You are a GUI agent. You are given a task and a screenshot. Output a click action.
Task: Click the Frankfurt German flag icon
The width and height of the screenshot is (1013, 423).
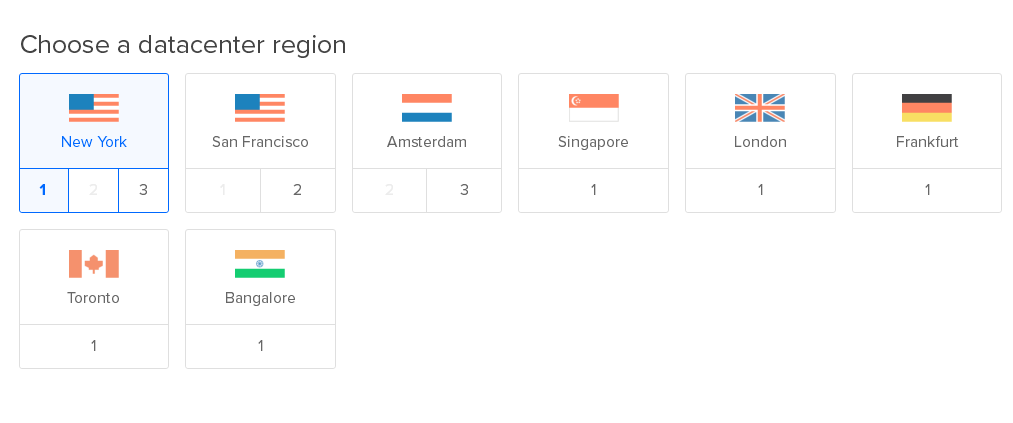tap(927, 107)
